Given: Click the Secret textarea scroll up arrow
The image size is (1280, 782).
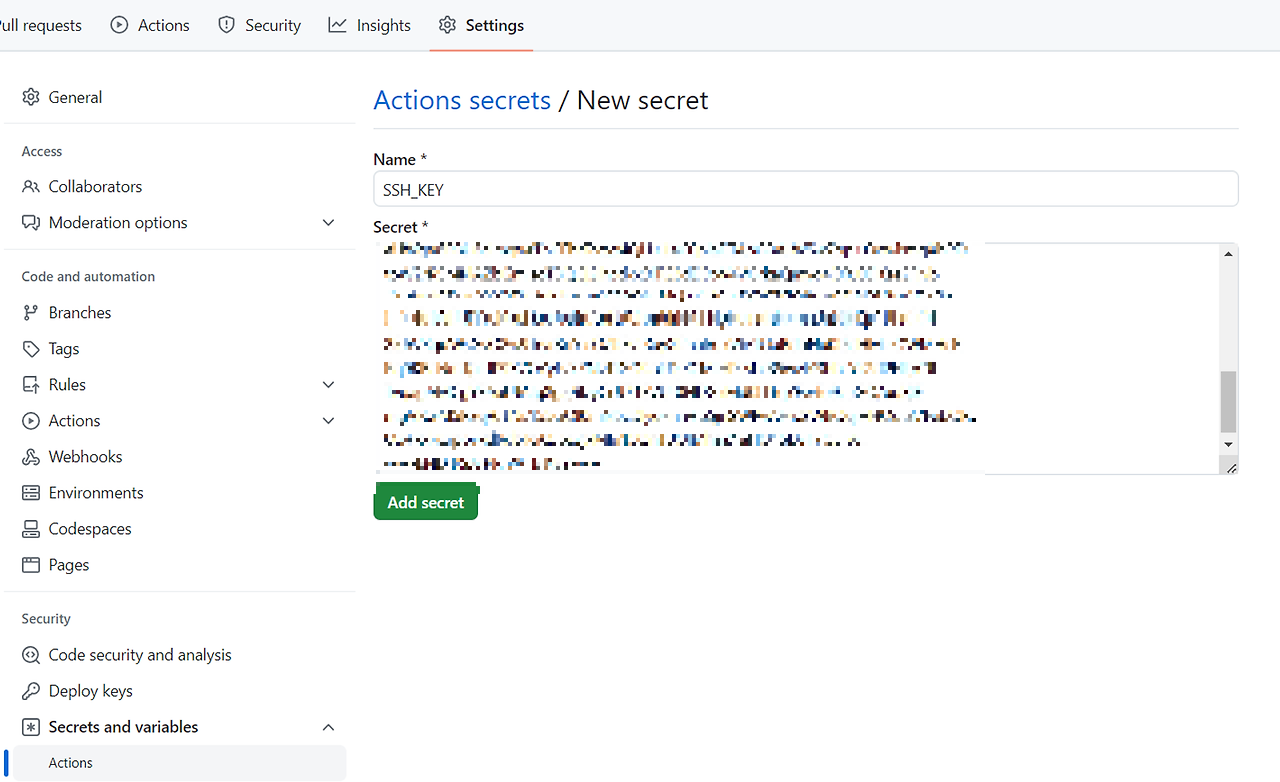Looking at the screenshot, I should tap(1229, 253).
